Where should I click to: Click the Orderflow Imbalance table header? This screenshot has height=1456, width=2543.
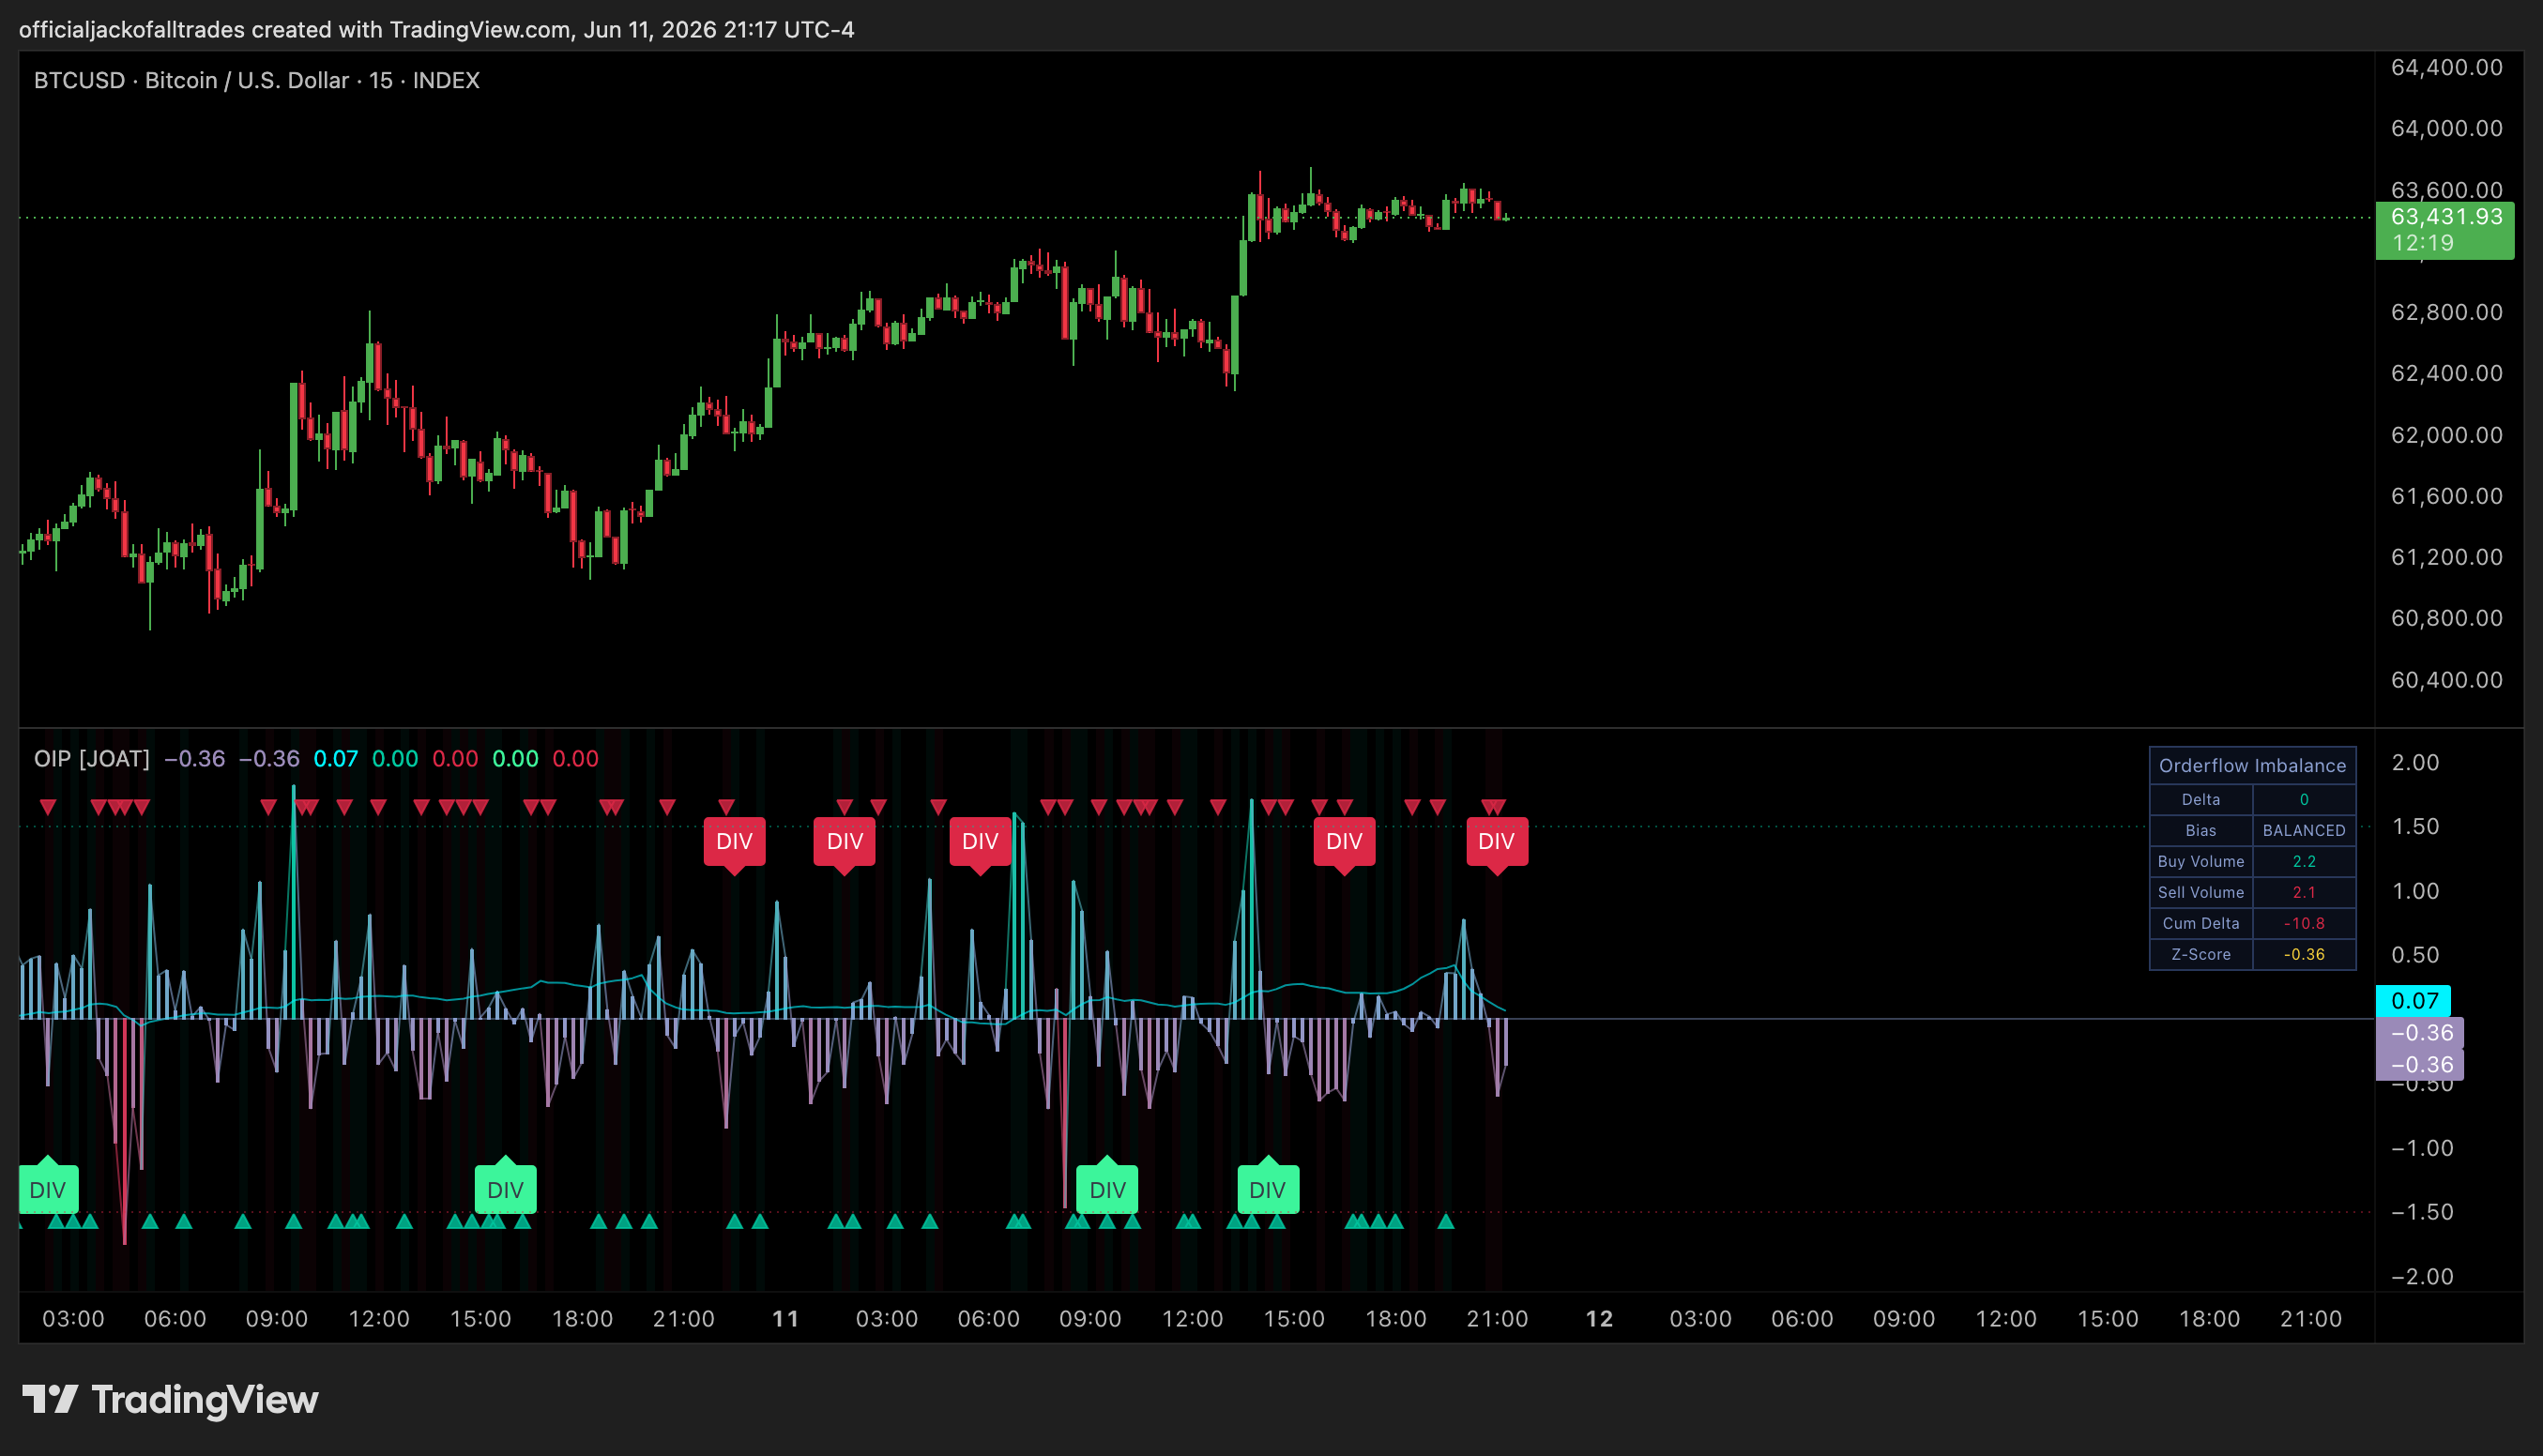coord(2252,765)
